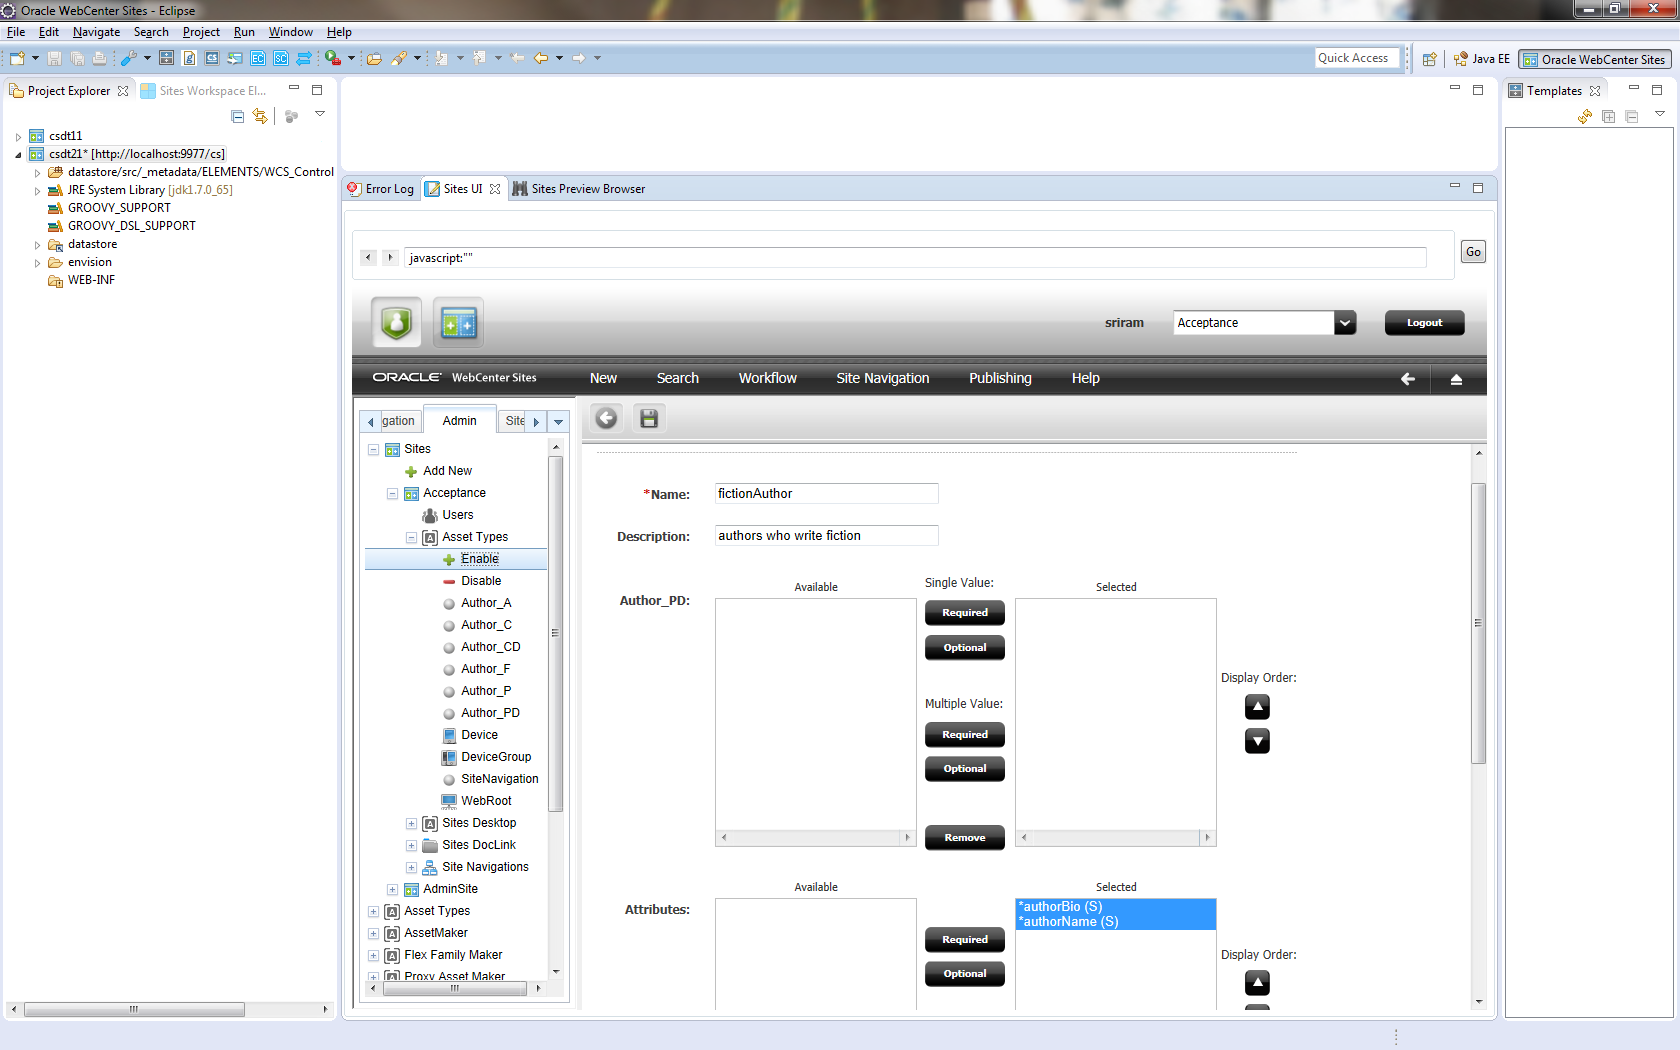The image size is (1680, 1050).
Task: Click the Logout button
Action: click(x=1424, y=323)
